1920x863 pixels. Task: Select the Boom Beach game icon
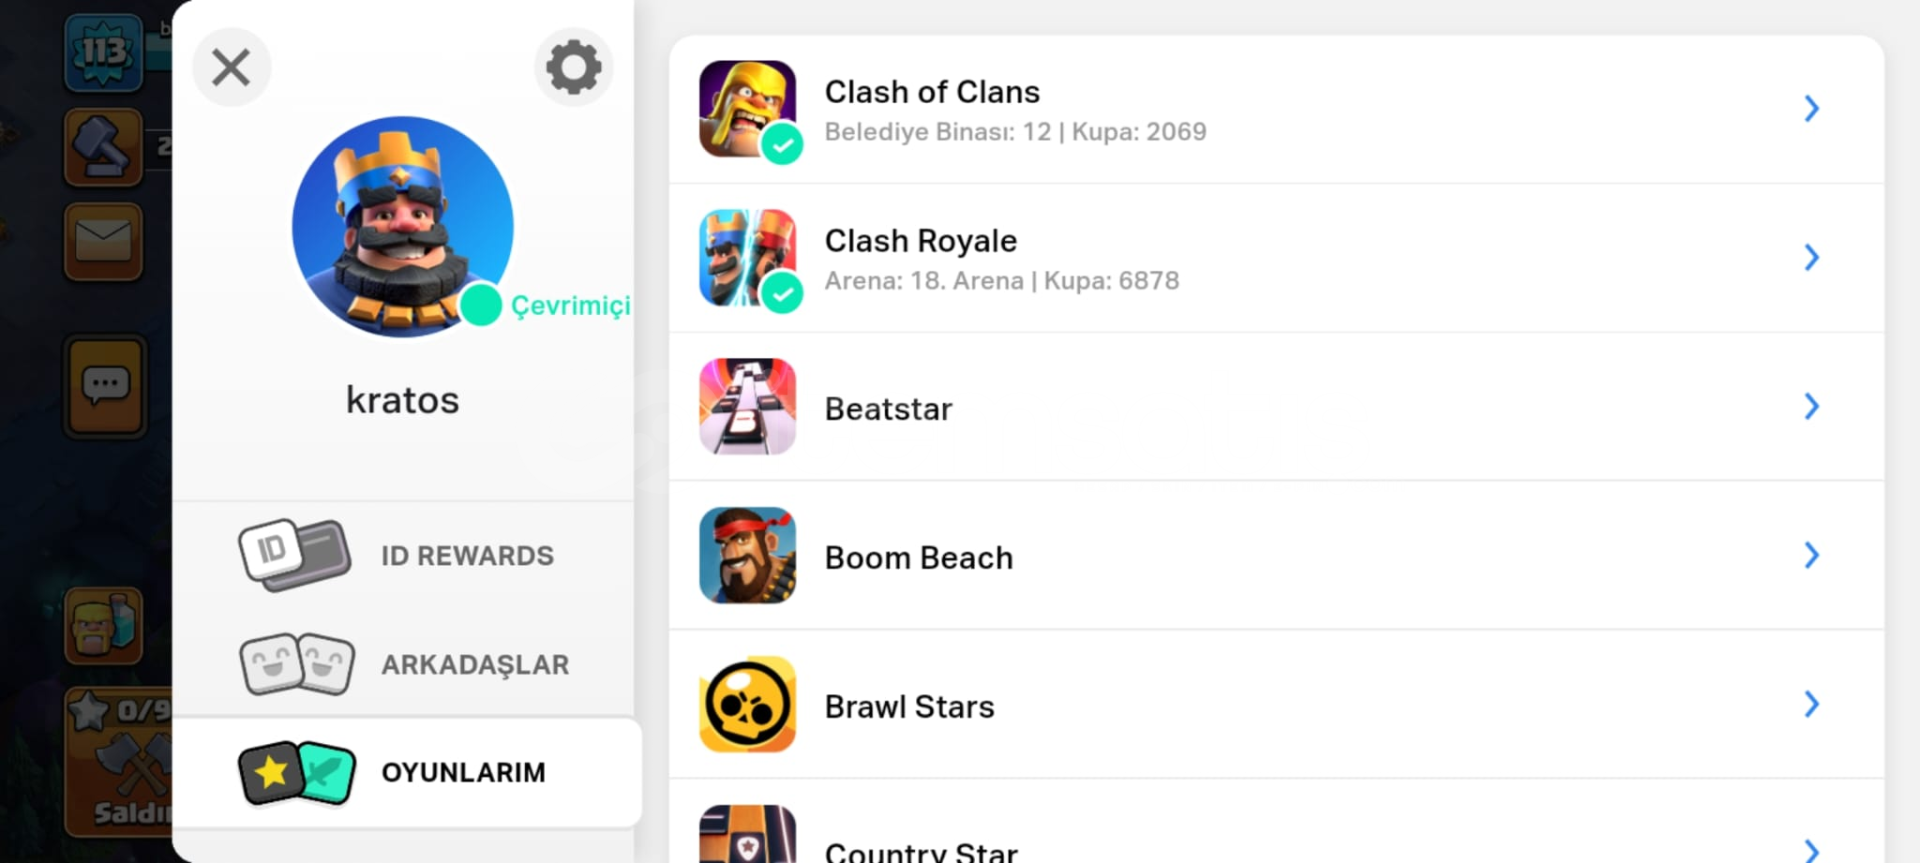click(x=748, y=556)
